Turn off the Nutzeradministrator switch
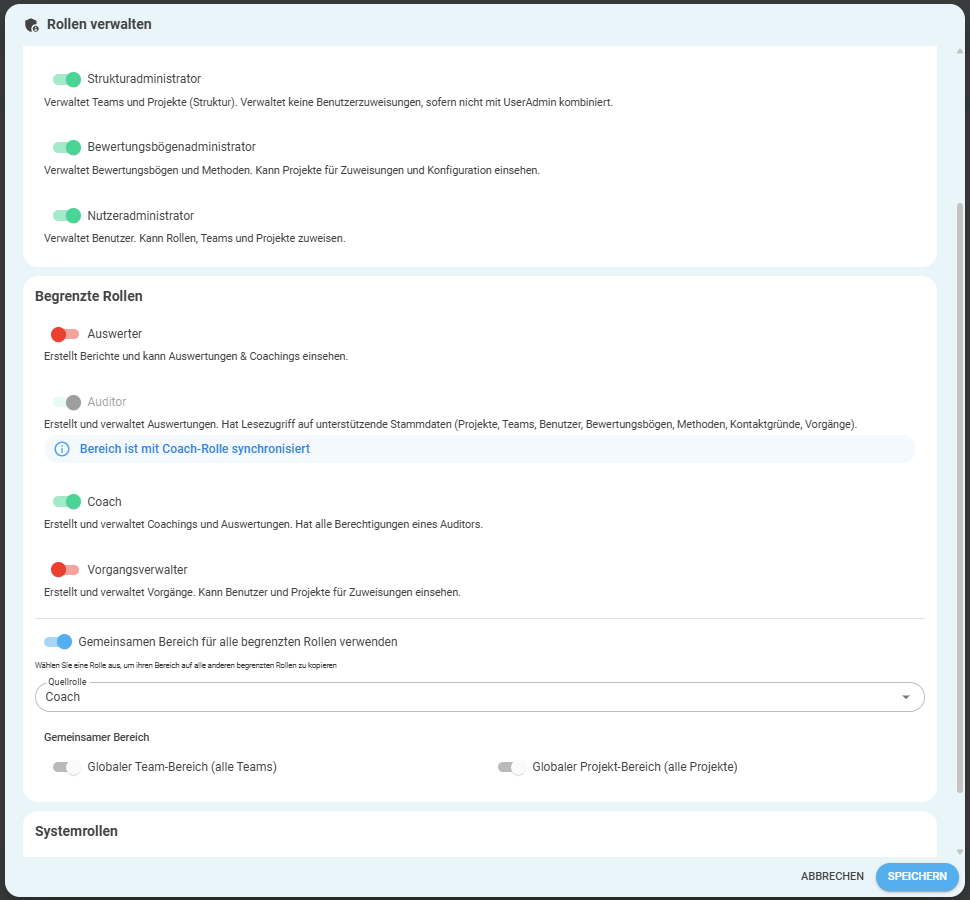 tap(67, 215)
